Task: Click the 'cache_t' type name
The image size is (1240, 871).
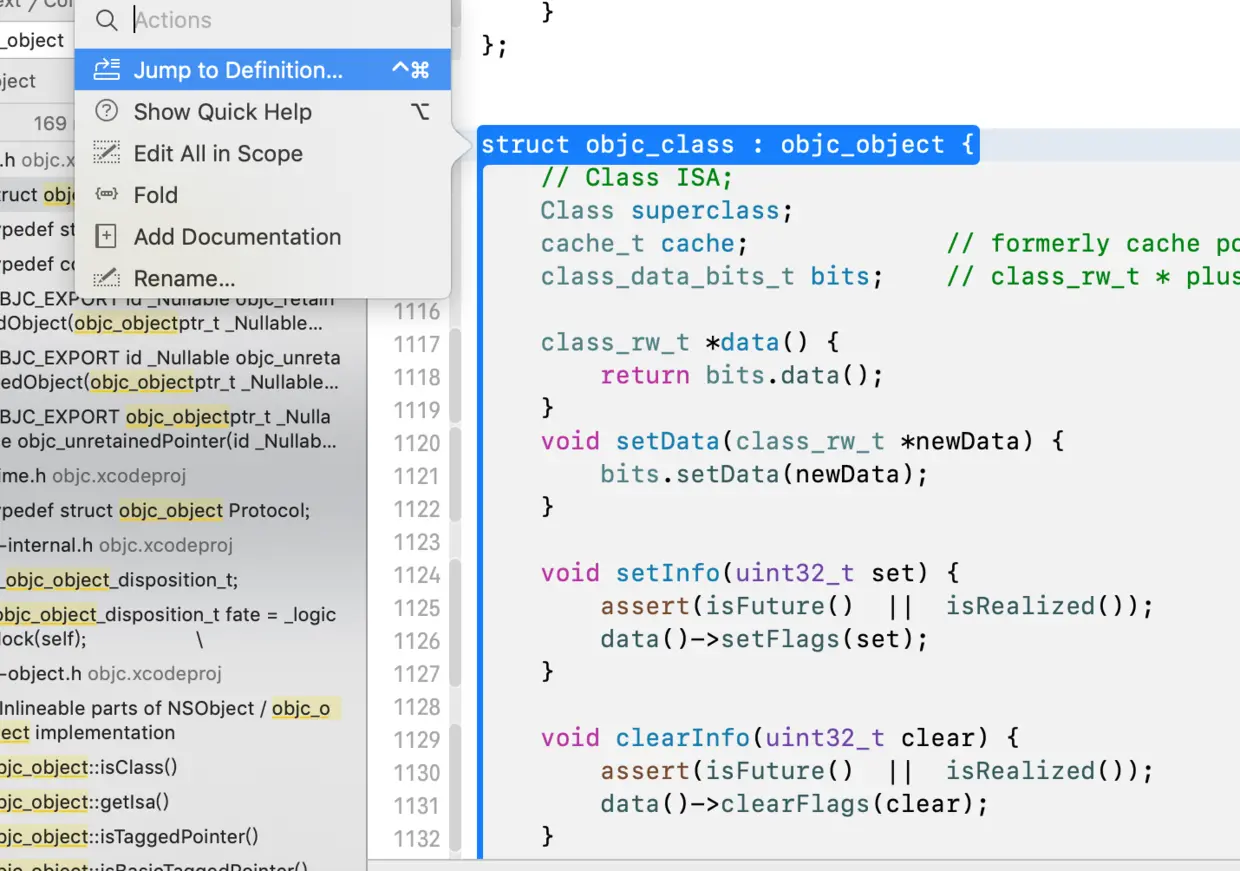Action: point(593,244)
